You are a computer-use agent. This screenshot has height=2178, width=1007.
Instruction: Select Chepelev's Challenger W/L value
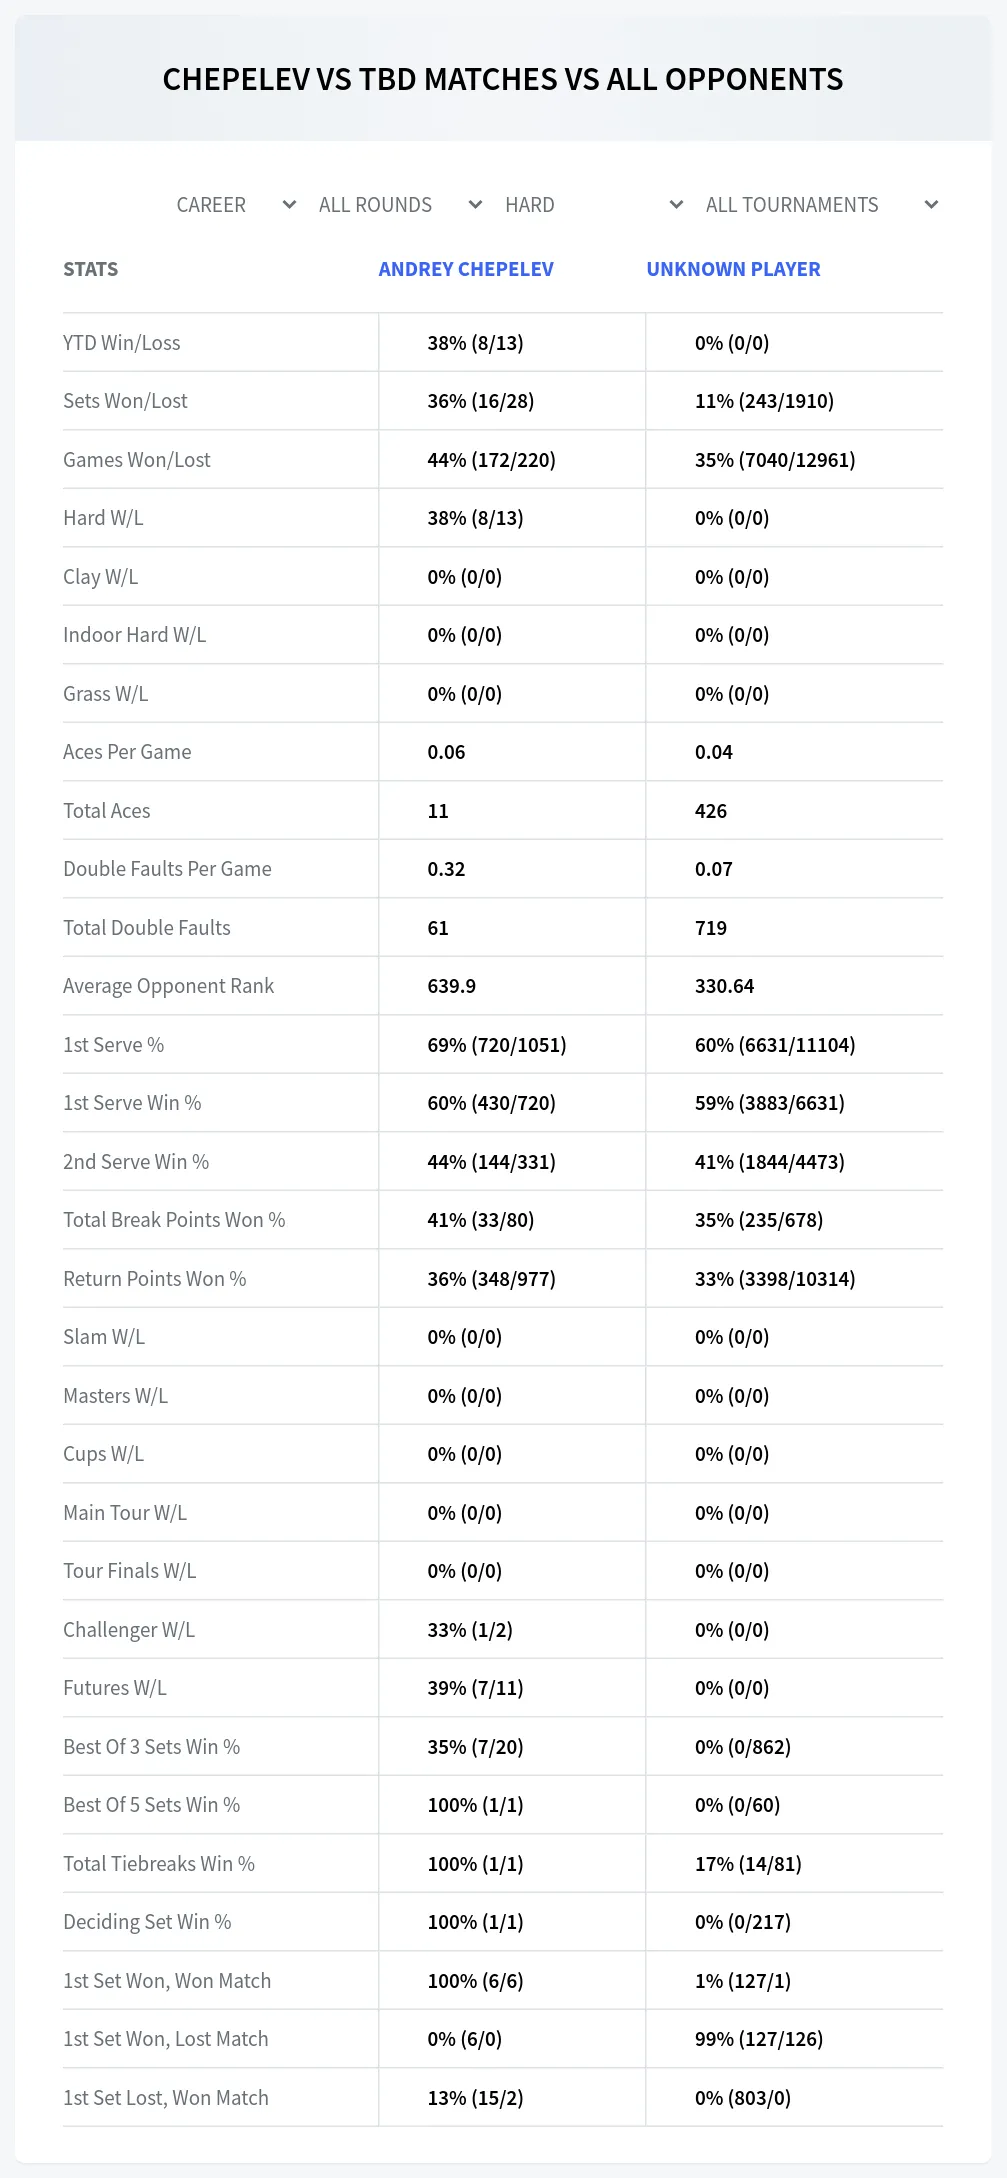tap(470, 1630)
